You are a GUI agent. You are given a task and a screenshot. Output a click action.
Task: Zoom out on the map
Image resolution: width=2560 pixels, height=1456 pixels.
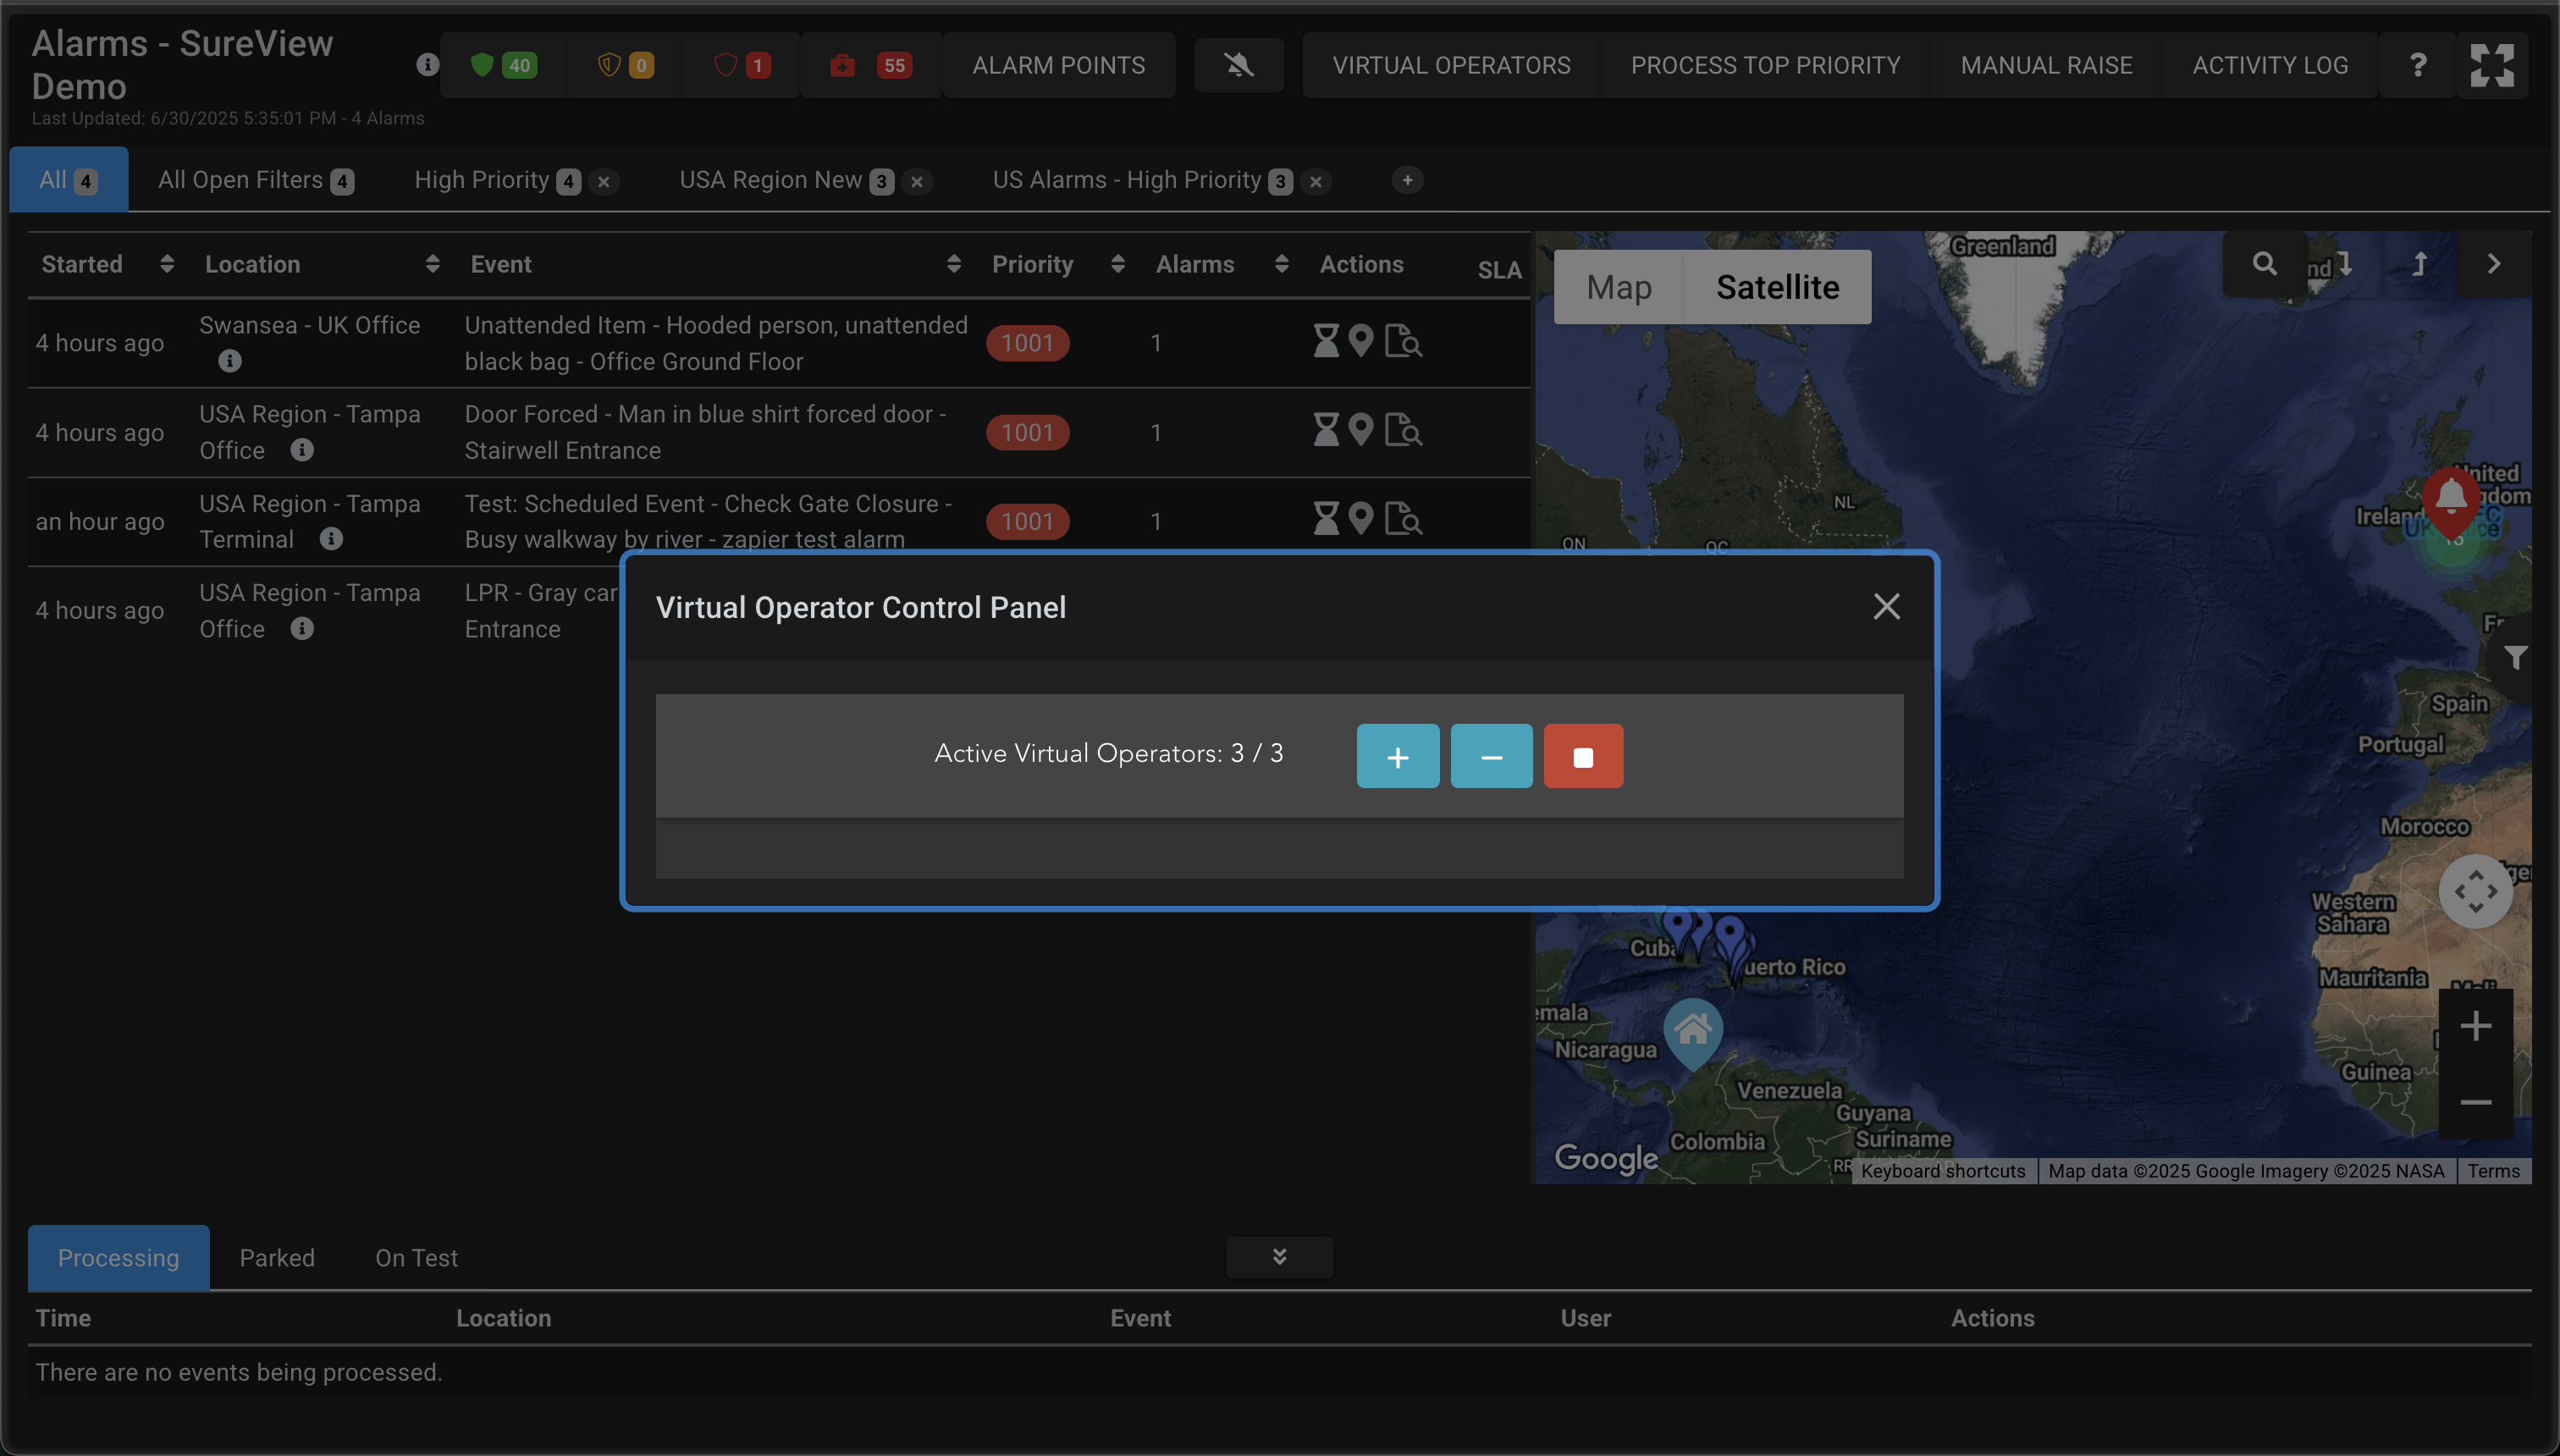pos(2475,1102)
